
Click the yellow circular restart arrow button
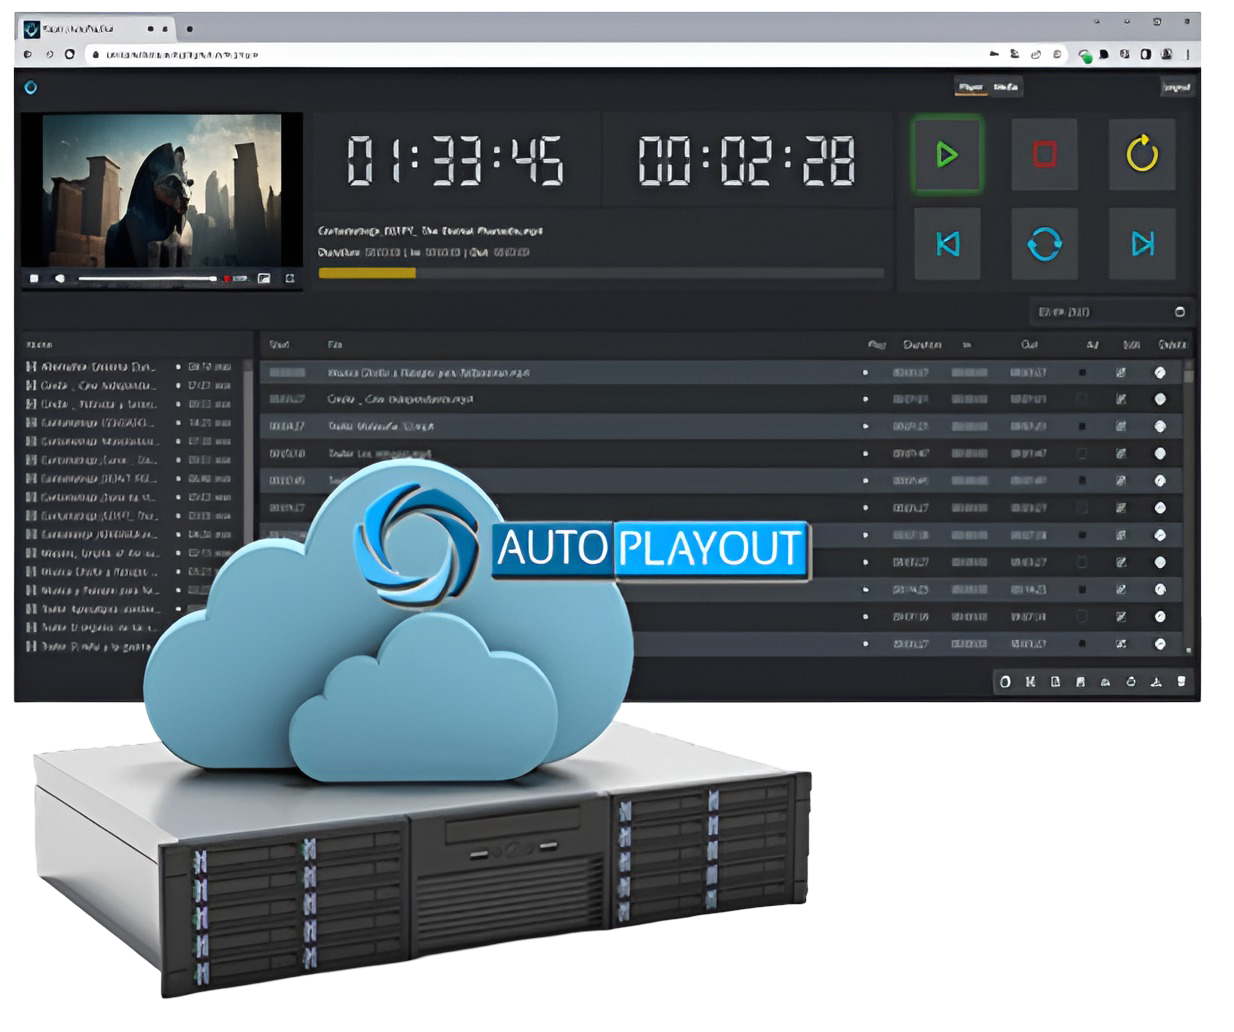pos(1142,154)
